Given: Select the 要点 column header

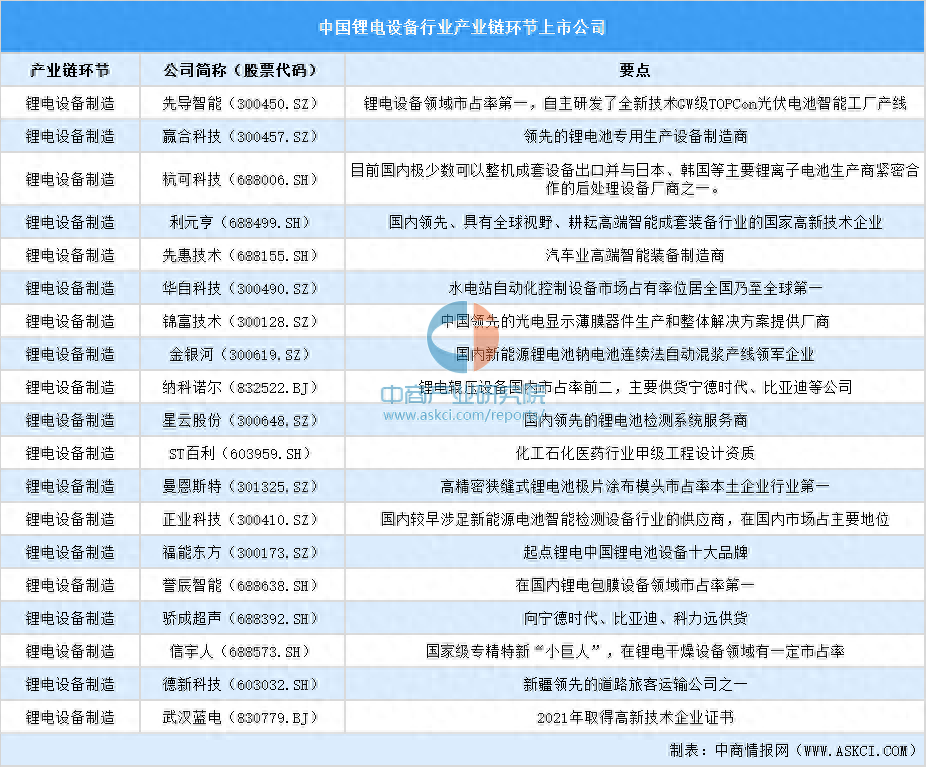Looking at the screenshot, I should 635,71.
